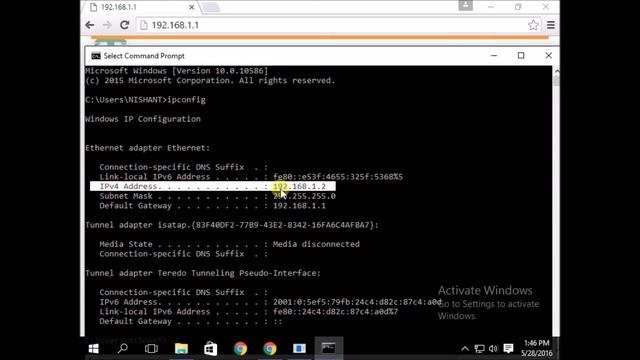Go forward in Chrome browser
640x360 pixels.
click(x=107, y=25)
